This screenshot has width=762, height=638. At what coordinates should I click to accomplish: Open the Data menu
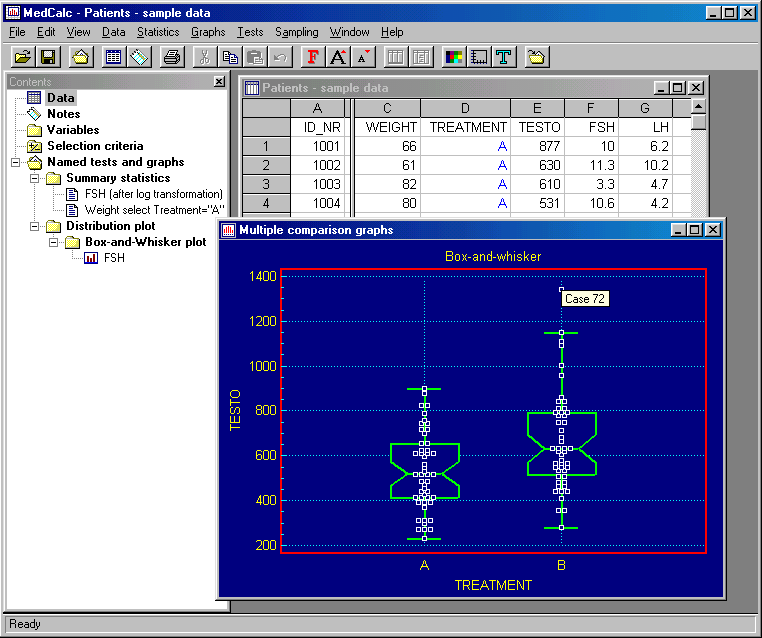point(113,32)
